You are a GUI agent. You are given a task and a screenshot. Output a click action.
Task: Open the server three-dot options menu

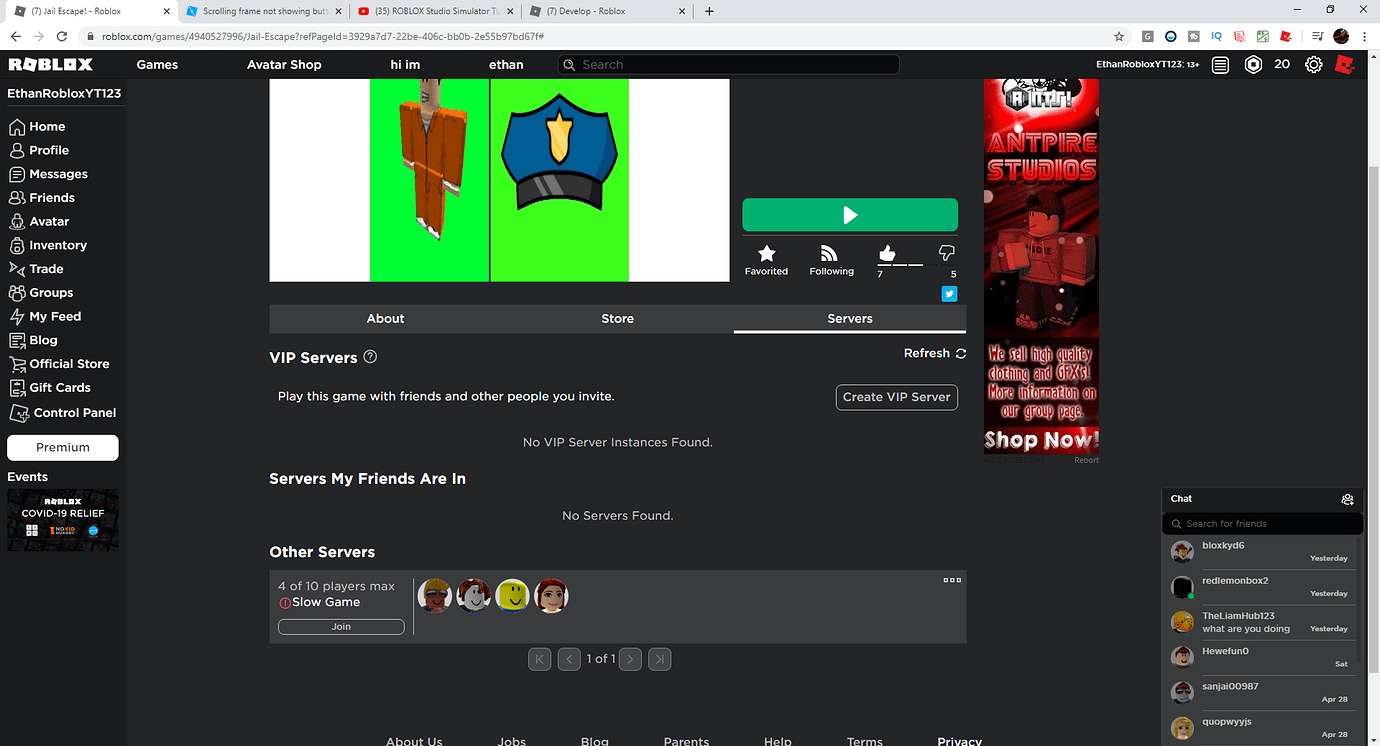pos(952,580)
